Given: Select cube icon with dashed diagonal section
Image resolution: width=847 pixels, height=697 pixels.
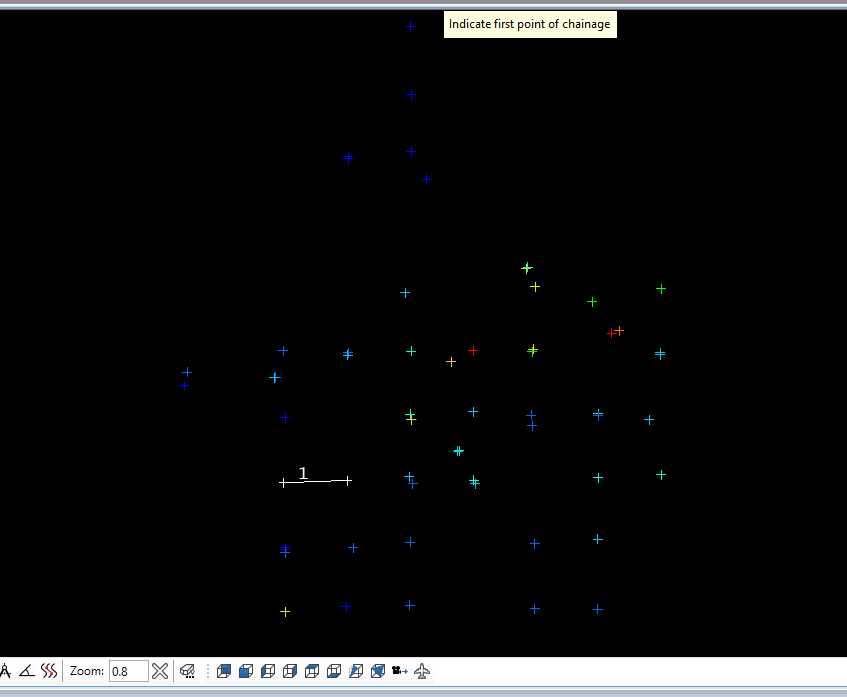Looking at the screenshot, I should pyautogui.click(x=356, y=671).
